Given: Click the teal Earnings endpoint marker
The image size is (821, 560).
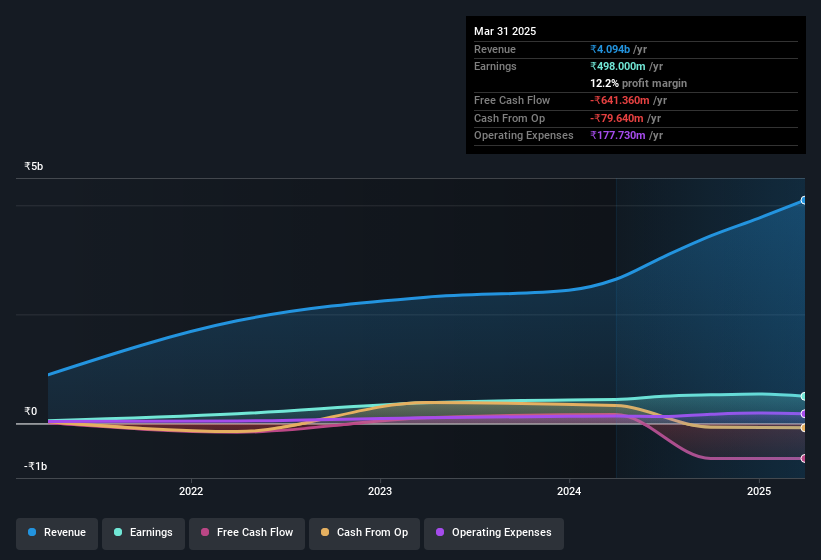Looking at the screenshot, I should click(804, 396).
